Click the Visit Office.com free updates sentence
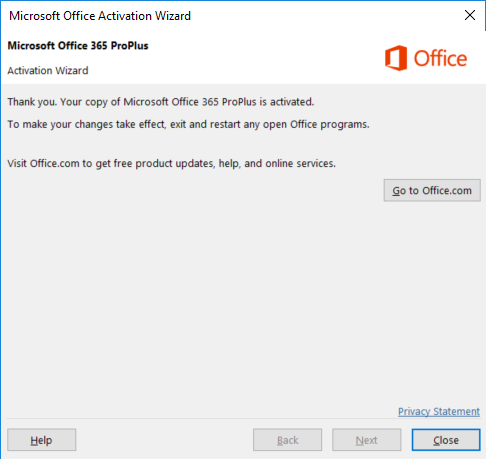Image resolution: width=486 pixels, height=459 pixels. pyautogui.click(x=171, y=163)
